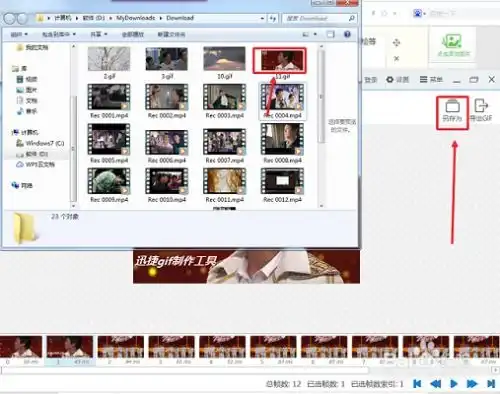Open the hamburger menu (菜单) in GIF tool
The width and height of the screenshot is (500, 394).
(x=431, y=79)
